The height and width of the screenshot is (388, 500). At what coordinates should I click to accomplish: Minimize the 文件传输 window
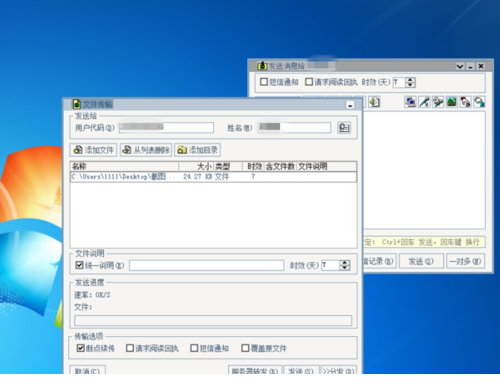pos(350,105)
